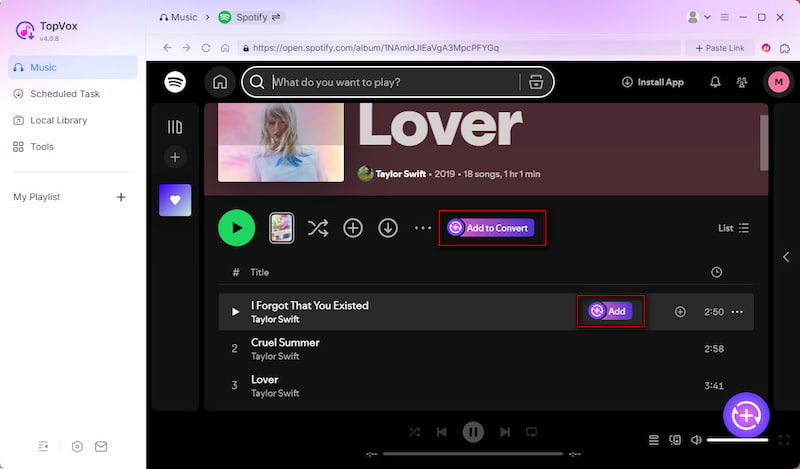The image size is (800, 469).
Task: Open more options for the album
Action: point(423,228)
